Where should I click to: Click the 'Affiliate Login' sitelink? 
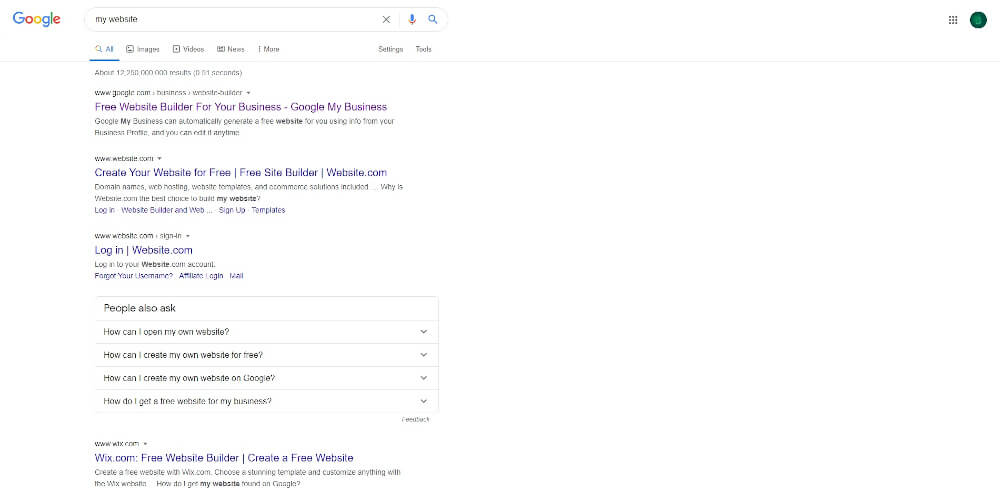201,276
